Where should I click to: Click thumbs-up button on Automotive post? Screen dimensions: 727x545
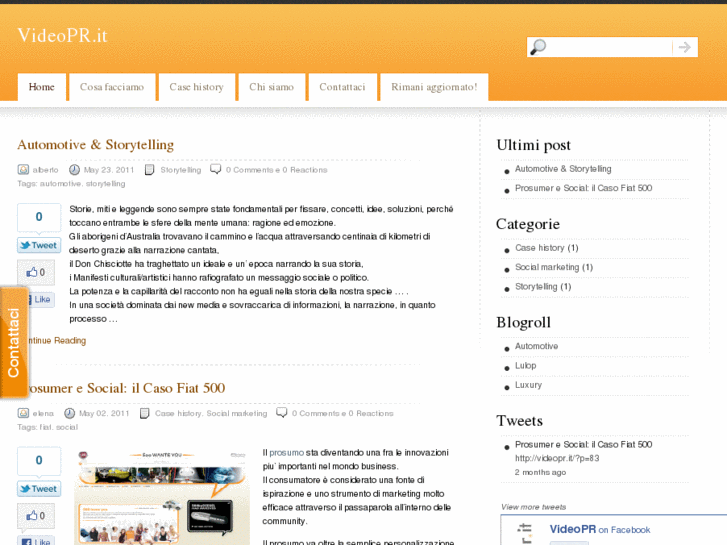pyautogui.click(x=36, y=272)
